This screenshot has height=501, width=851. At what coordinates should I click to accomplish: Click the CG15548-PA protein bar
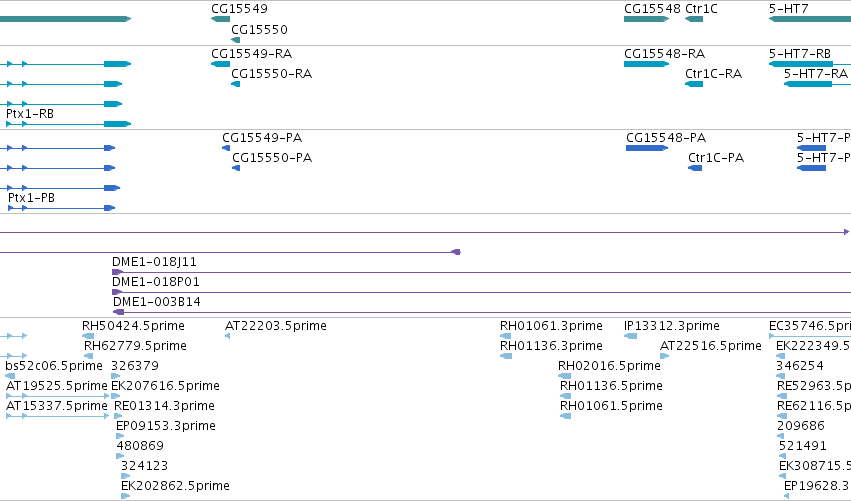pos(647,148)
